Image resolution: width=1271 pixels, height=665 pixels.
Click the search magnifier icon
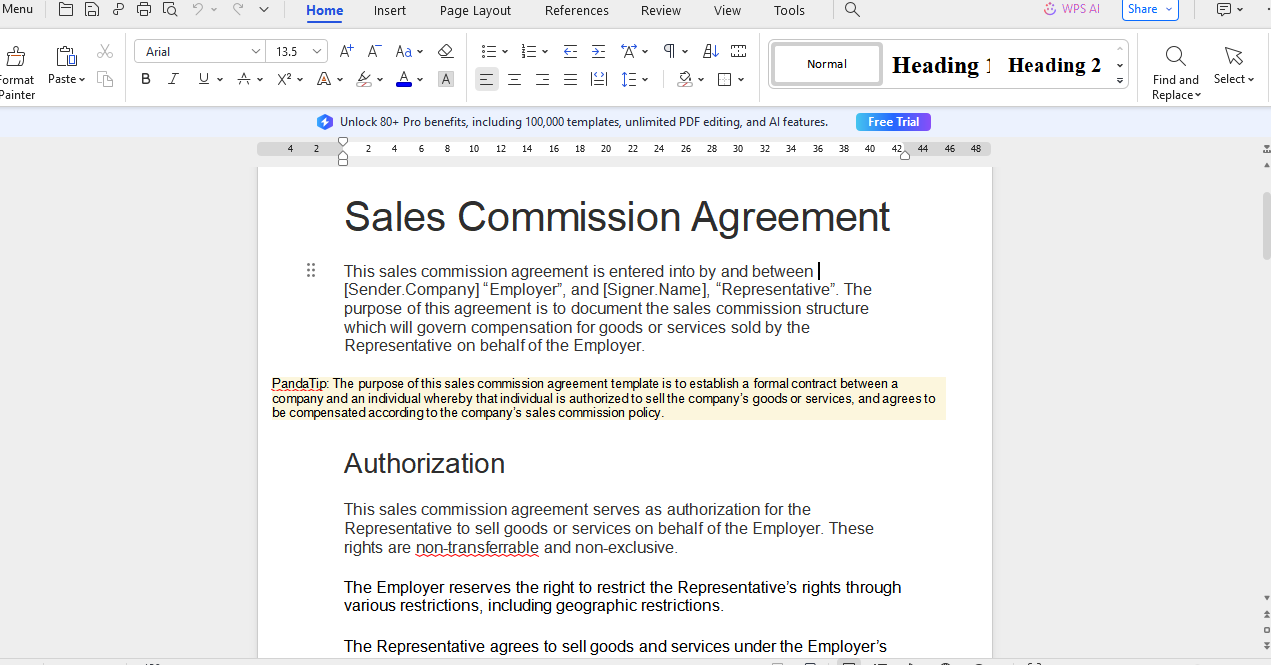[852, 10]
